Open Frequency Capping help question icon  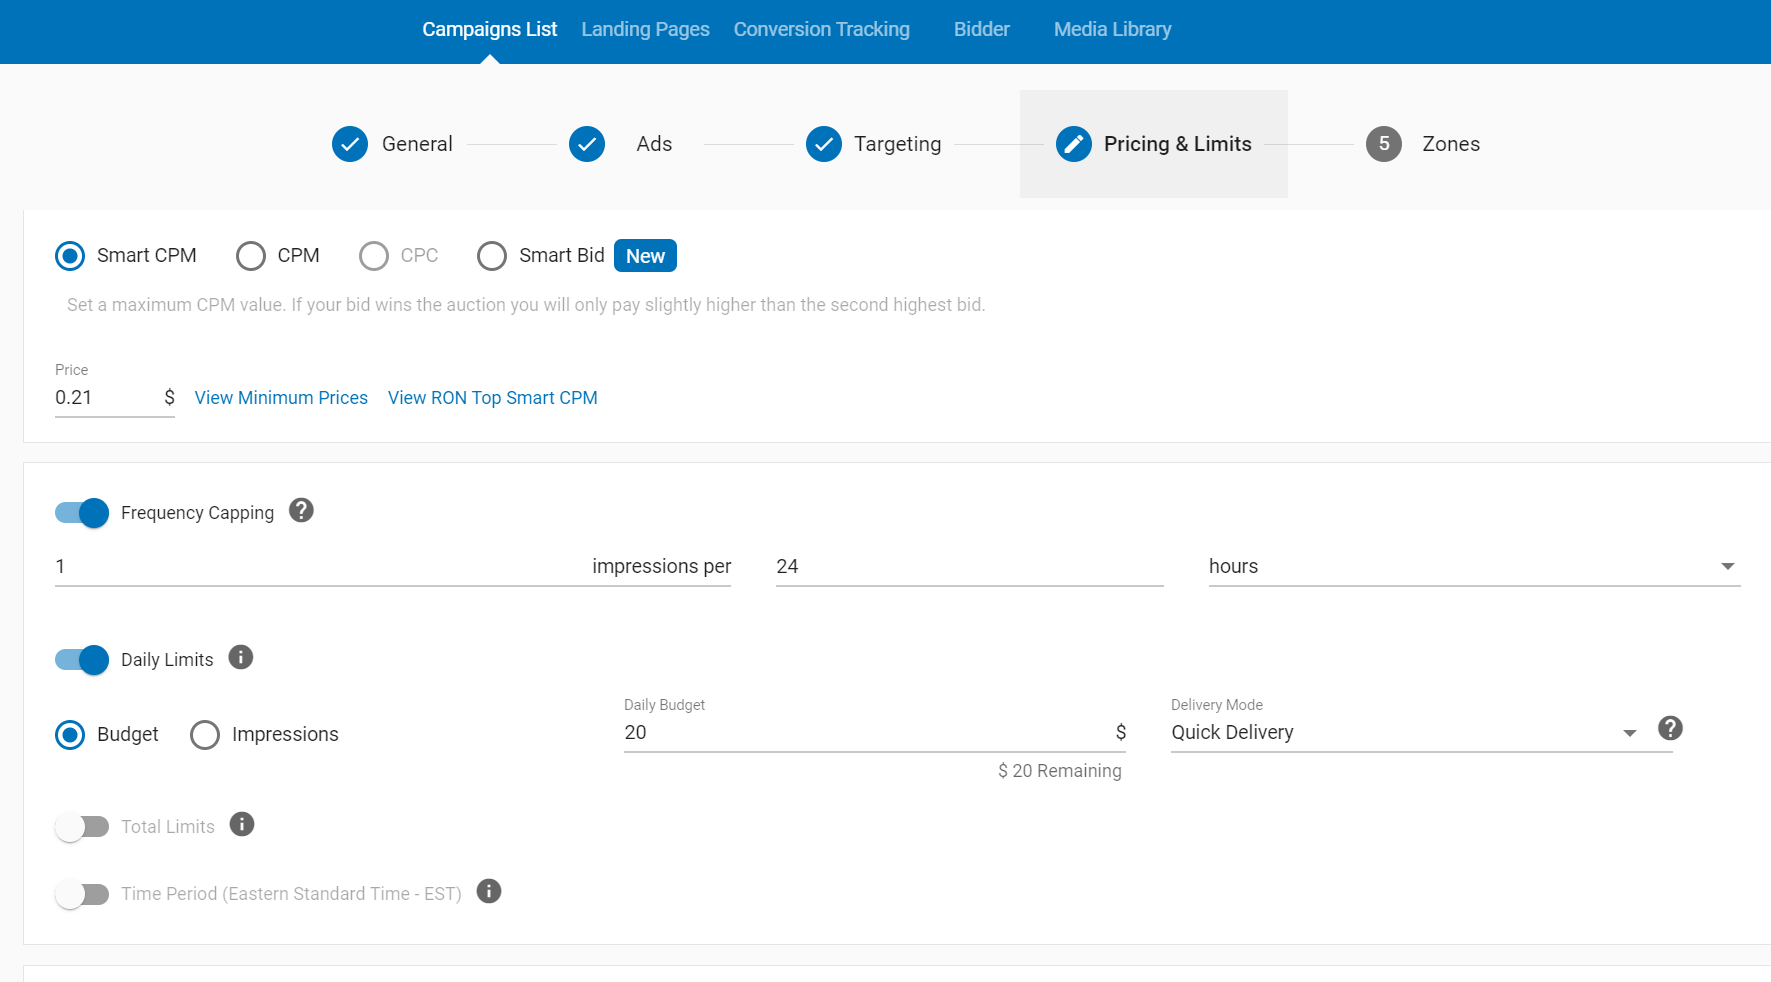[301, 511]
